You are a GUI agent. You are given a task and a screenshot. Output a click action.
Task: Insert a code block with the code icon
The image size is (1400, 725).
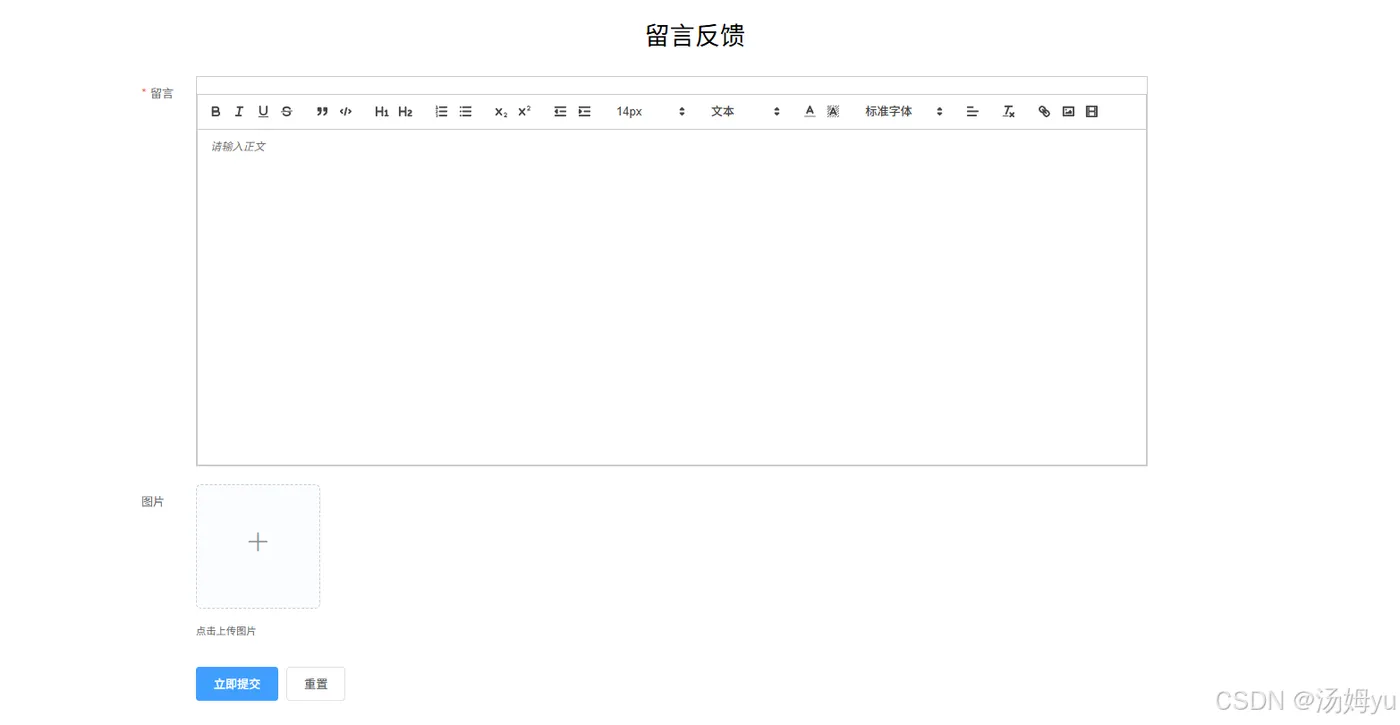pos(346,112)
